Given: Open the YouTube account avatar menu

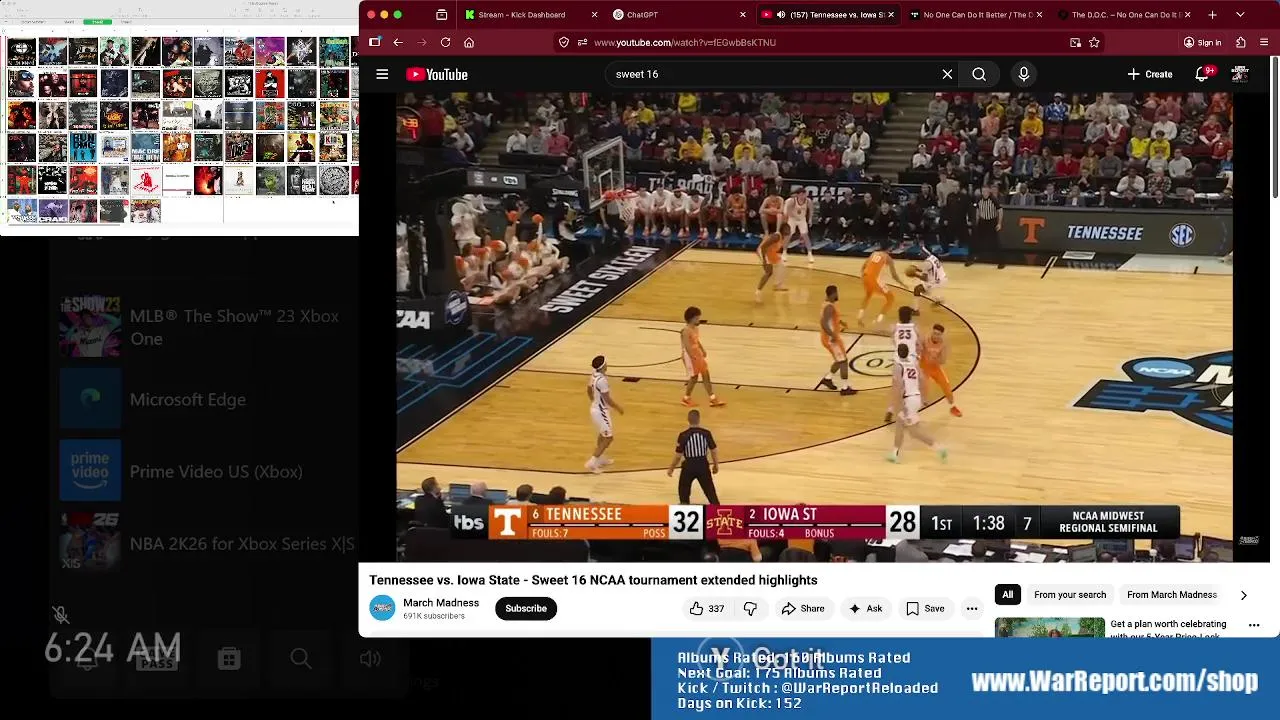Looking at the screenshot, I should (x=1240, y=74).
